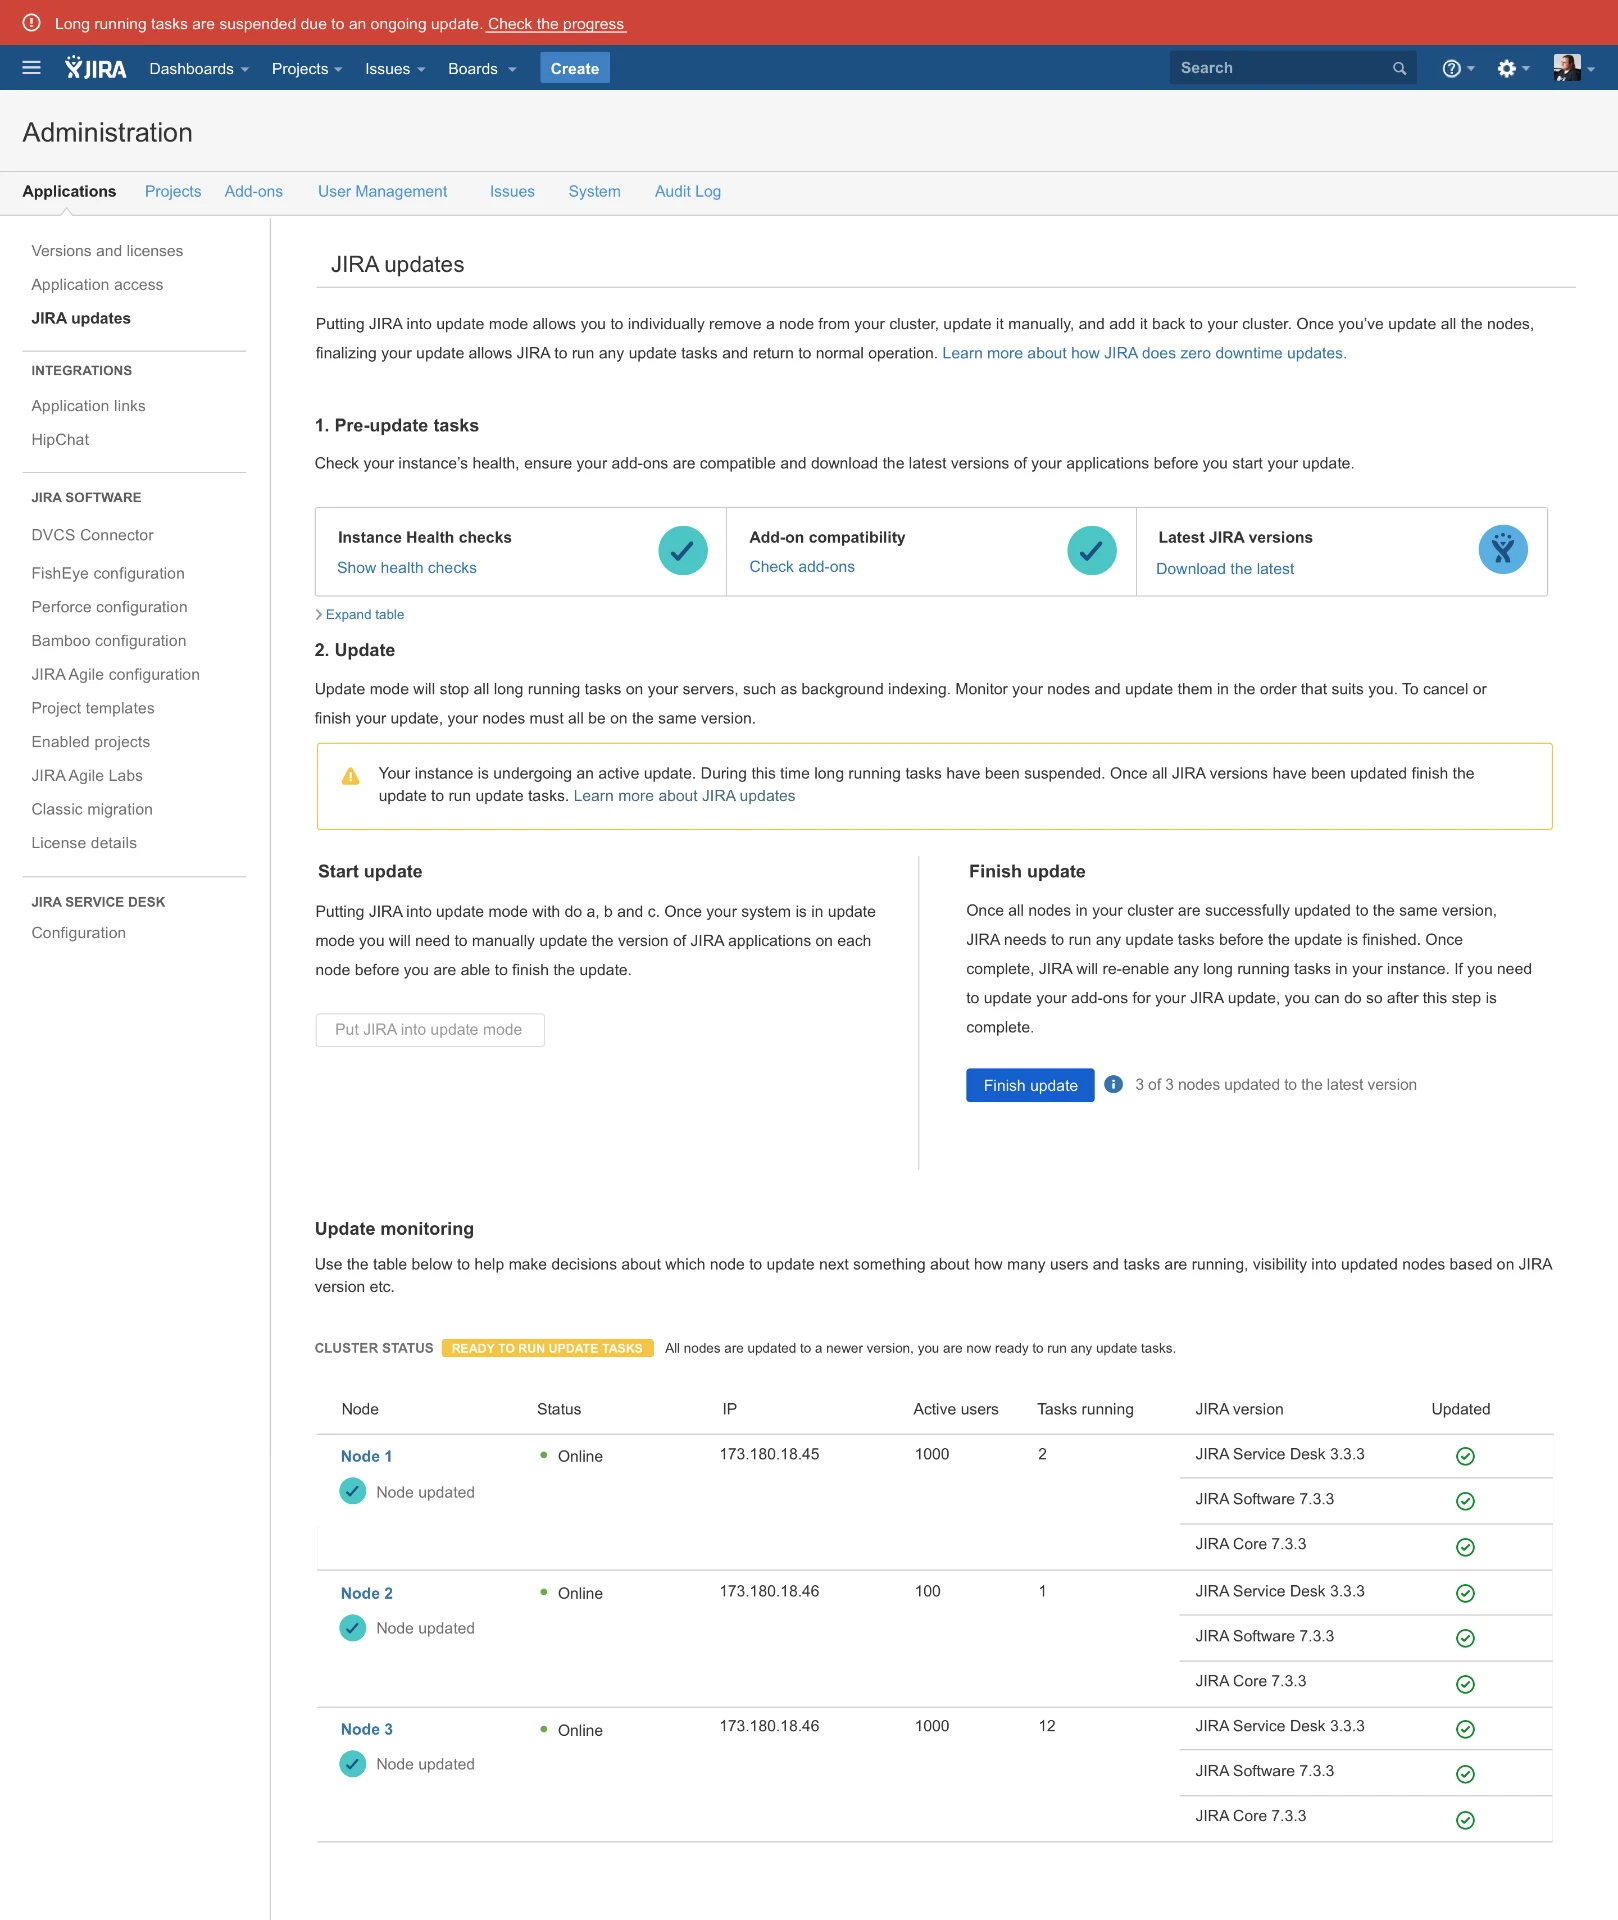
Task: Expand the table via Expand table
Action: point(360,615)
